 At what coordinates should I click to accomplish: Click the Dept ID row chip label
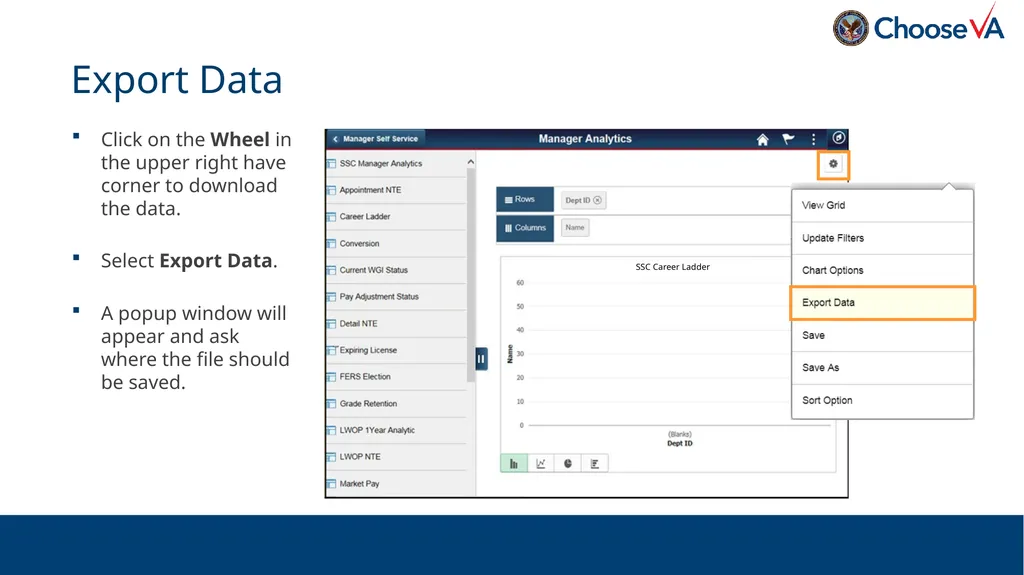click(577, 201)
